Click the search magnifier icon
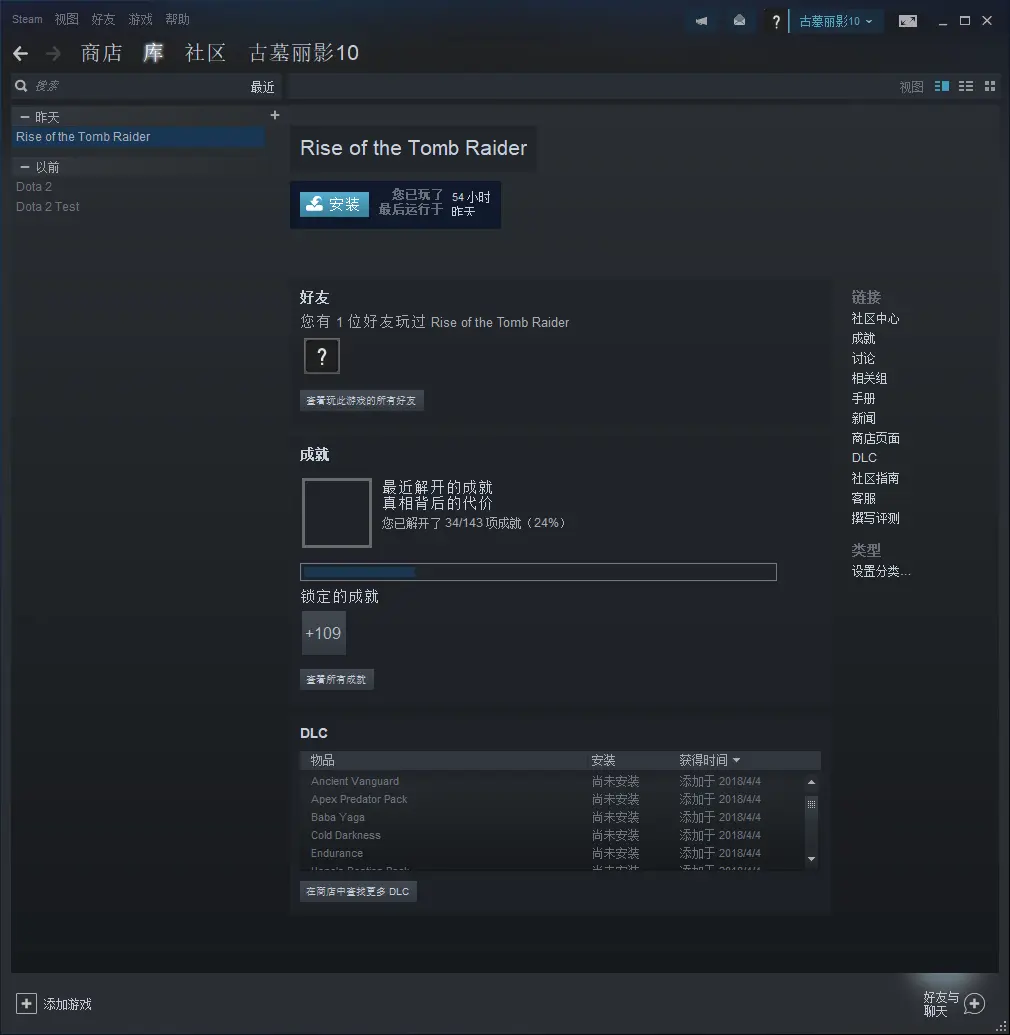 (x=21, y=86)
